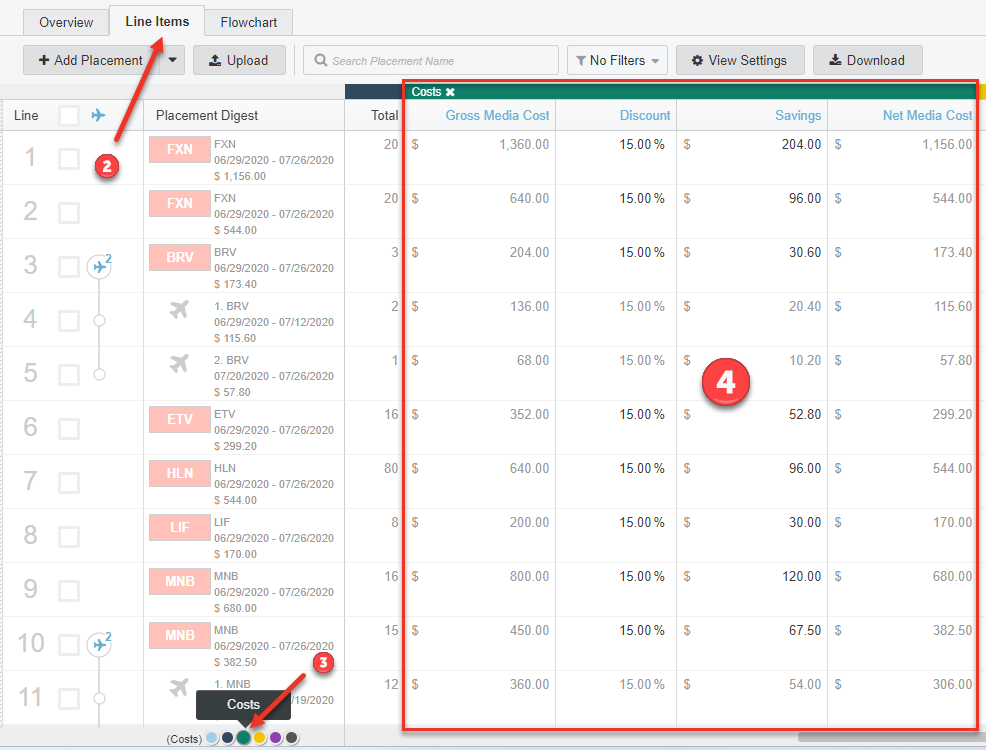Click the LIF placement badge
The width and height of the screenshot is (986, 750).
tap(180, 527)
